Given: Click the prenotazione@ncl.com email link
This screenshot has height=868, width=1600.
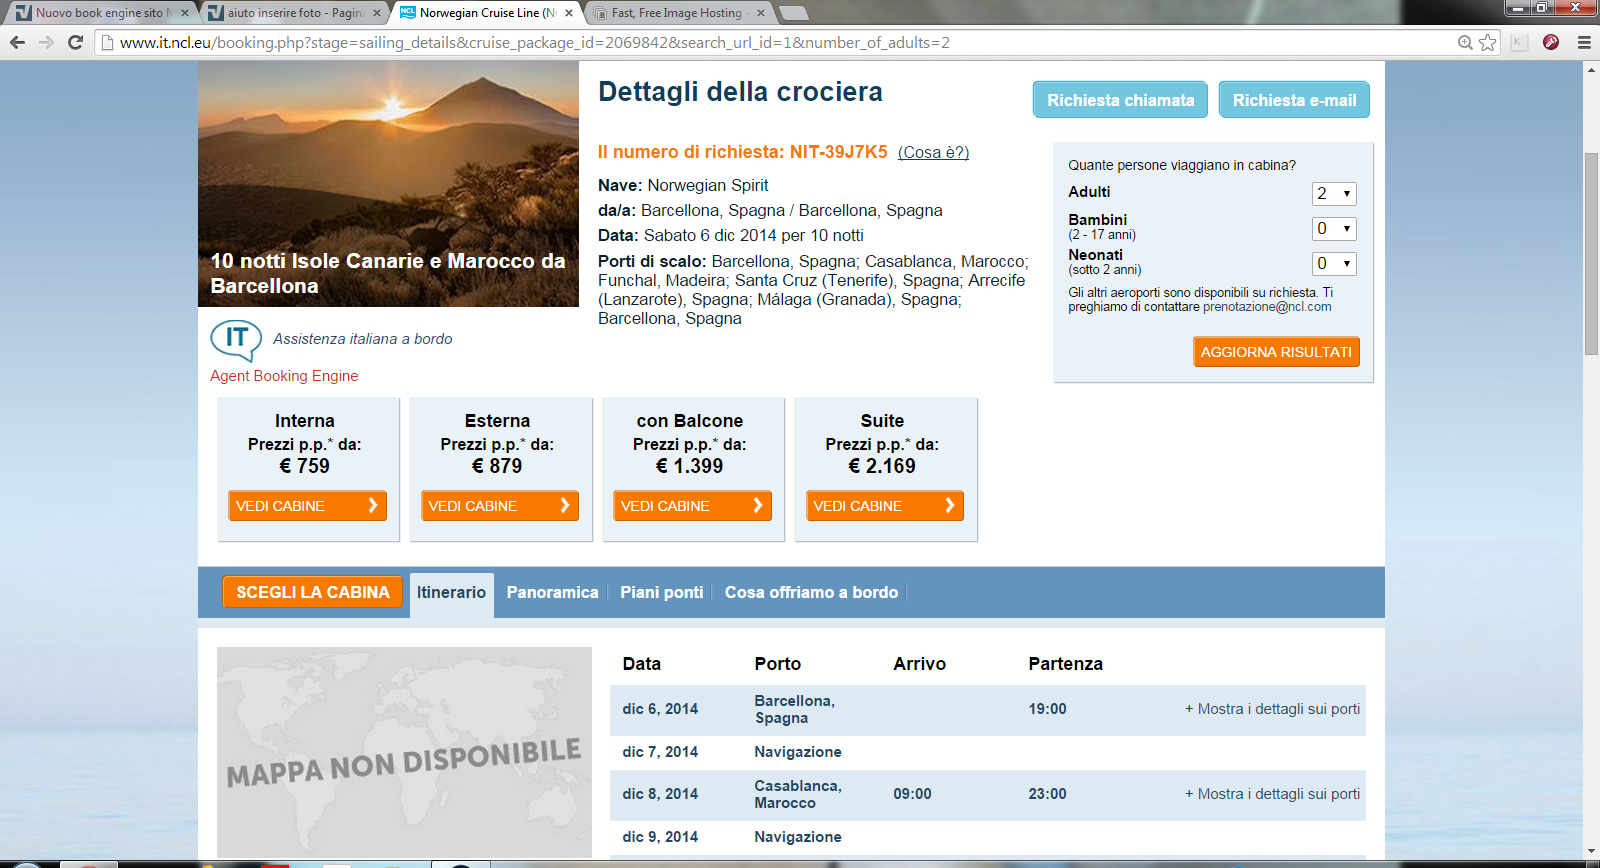Looking at the screenshot, I should (x=1267, y=307).
